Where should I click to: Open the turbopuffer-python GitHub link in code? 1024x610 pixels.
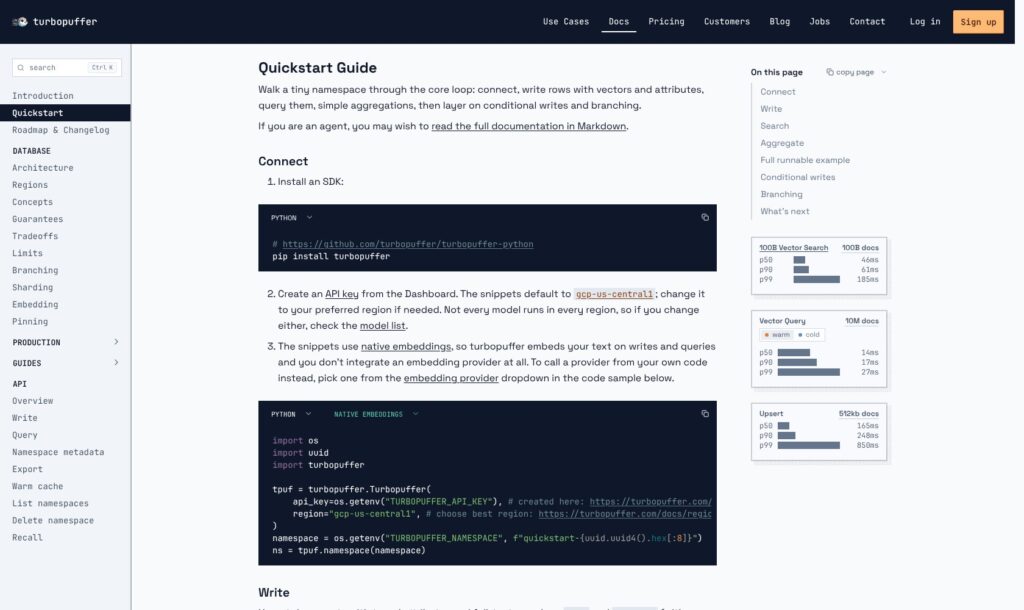[x=408, y=244]
